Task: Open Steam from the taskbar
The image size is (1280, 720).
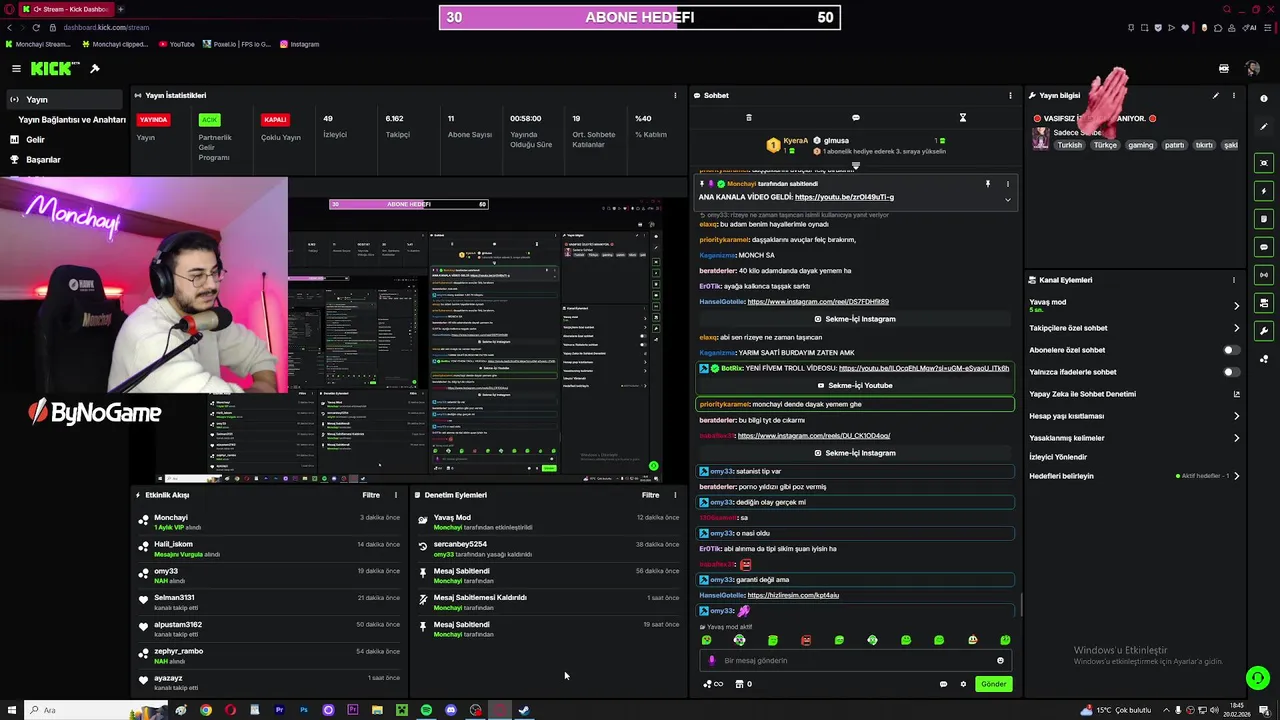Action: click(524, 710)
